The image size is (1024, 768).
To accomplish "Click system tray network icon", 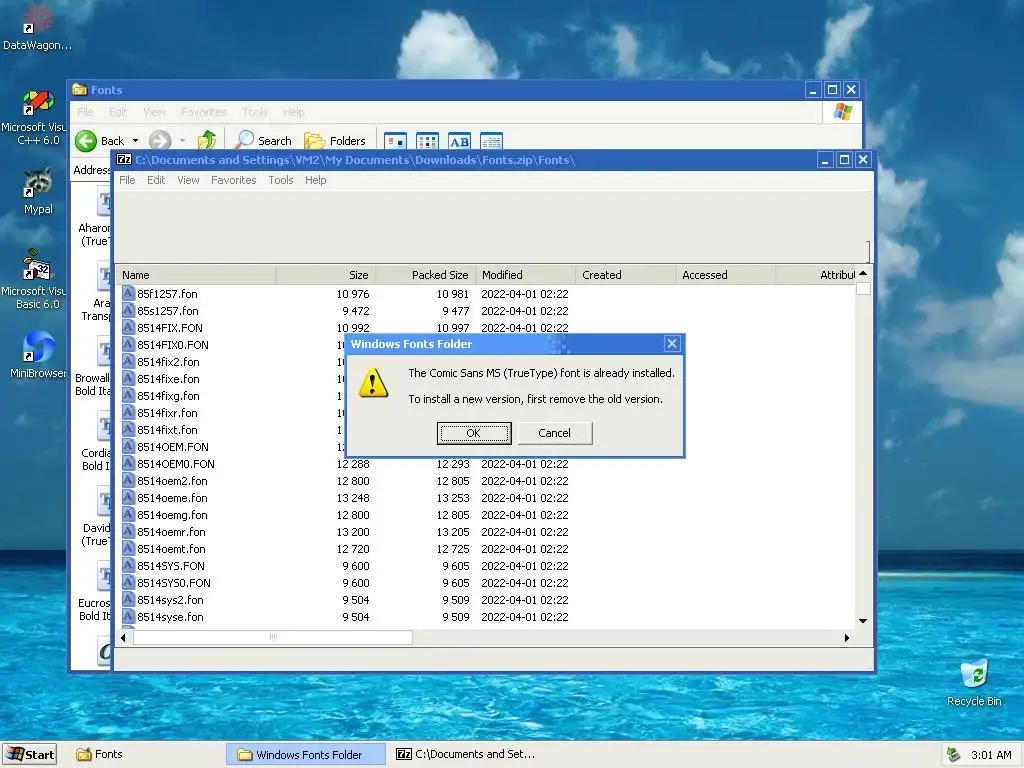I will coord(954,754).
